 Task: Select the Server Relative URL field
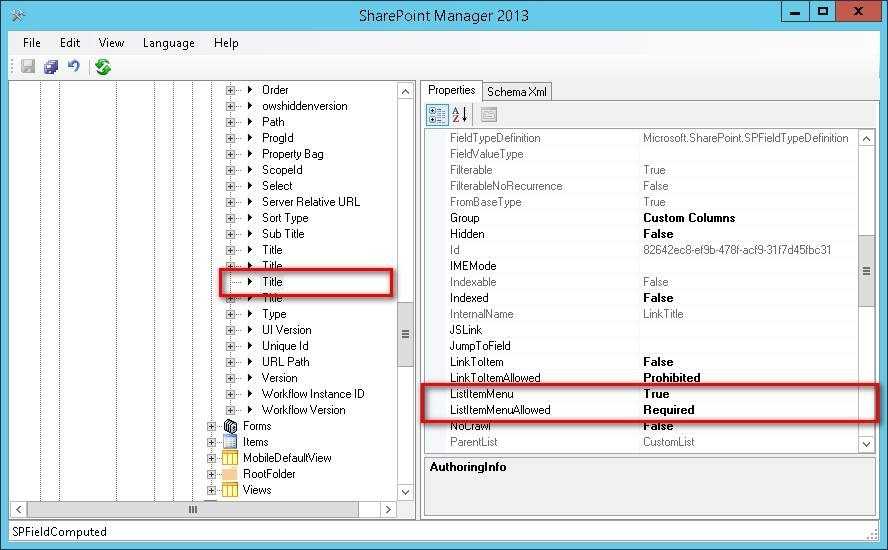click(311, 202)
